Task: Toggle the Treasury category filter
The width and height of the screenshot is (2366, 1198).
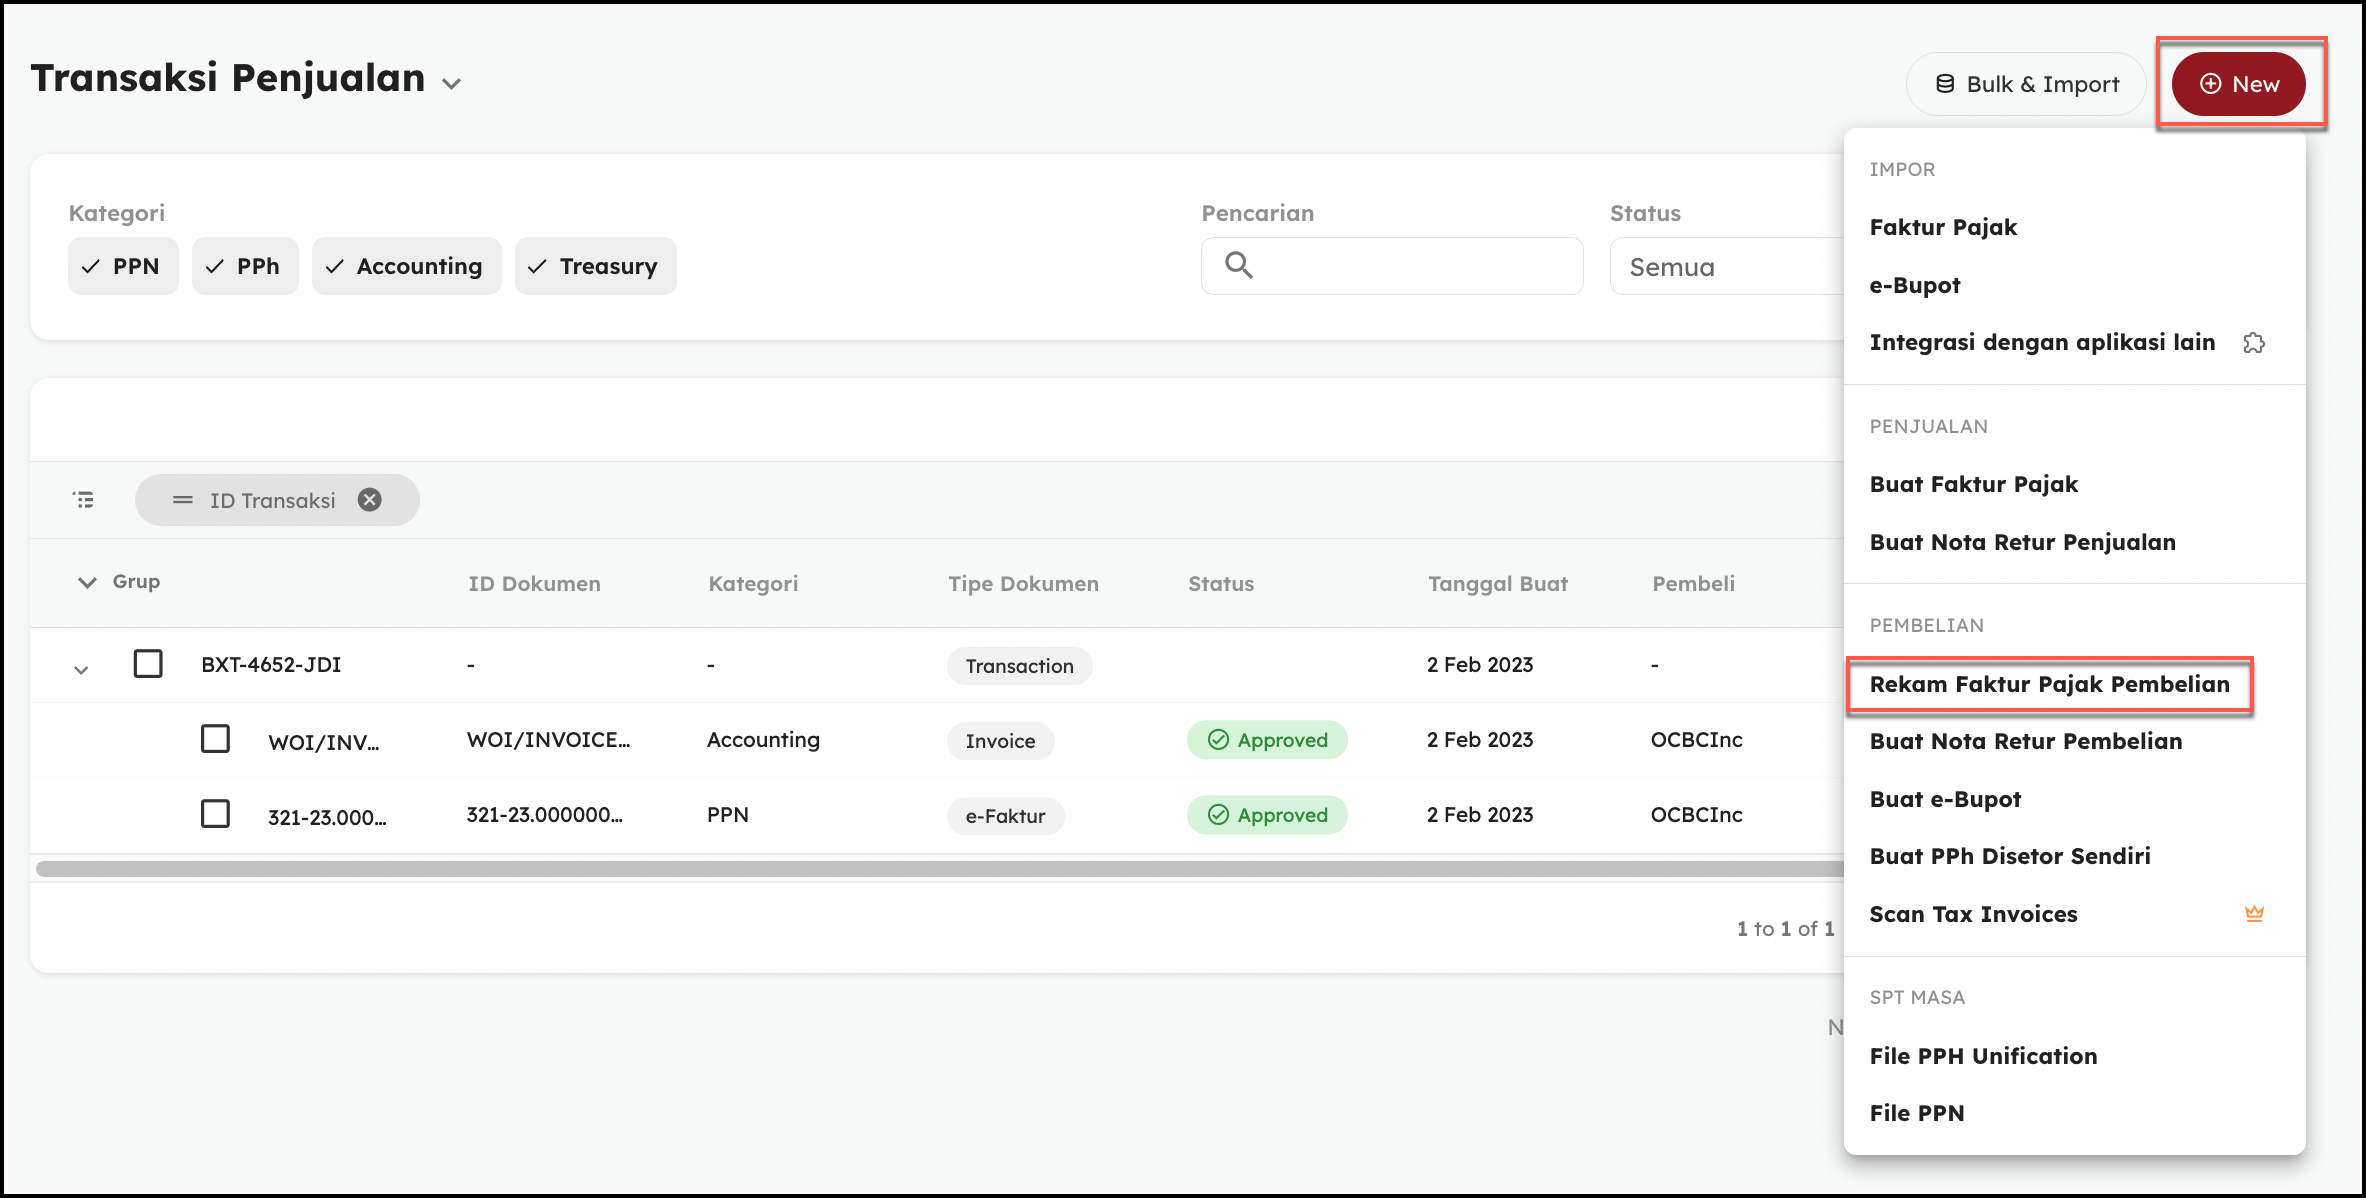Action: (596, 266)
